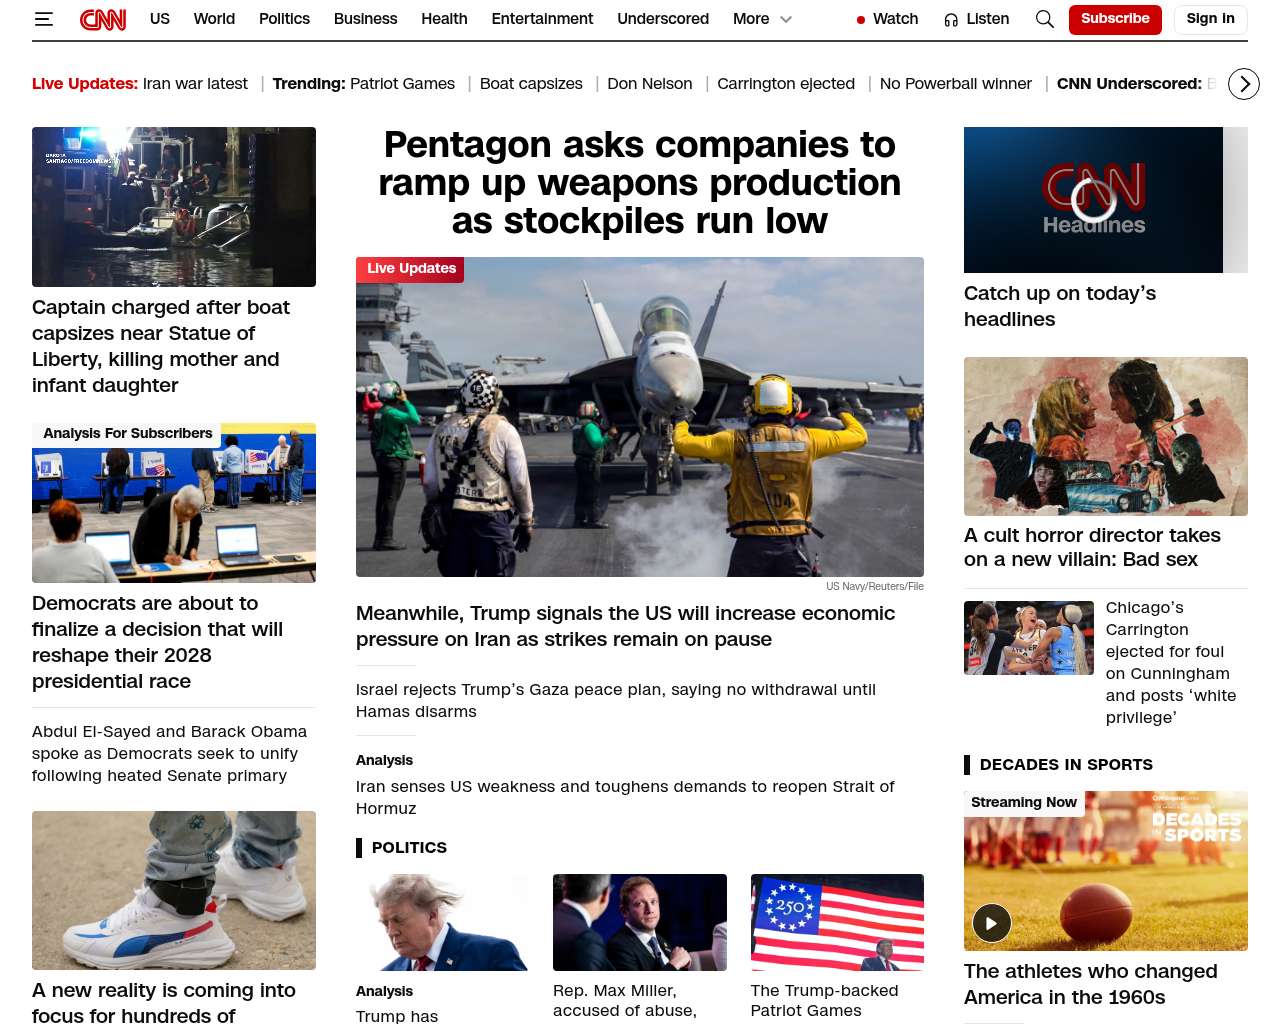Viewport: 1280px width, 1024px height.
Task: Read Captain charged after boat capsizes story
Action: click(161, 346)
